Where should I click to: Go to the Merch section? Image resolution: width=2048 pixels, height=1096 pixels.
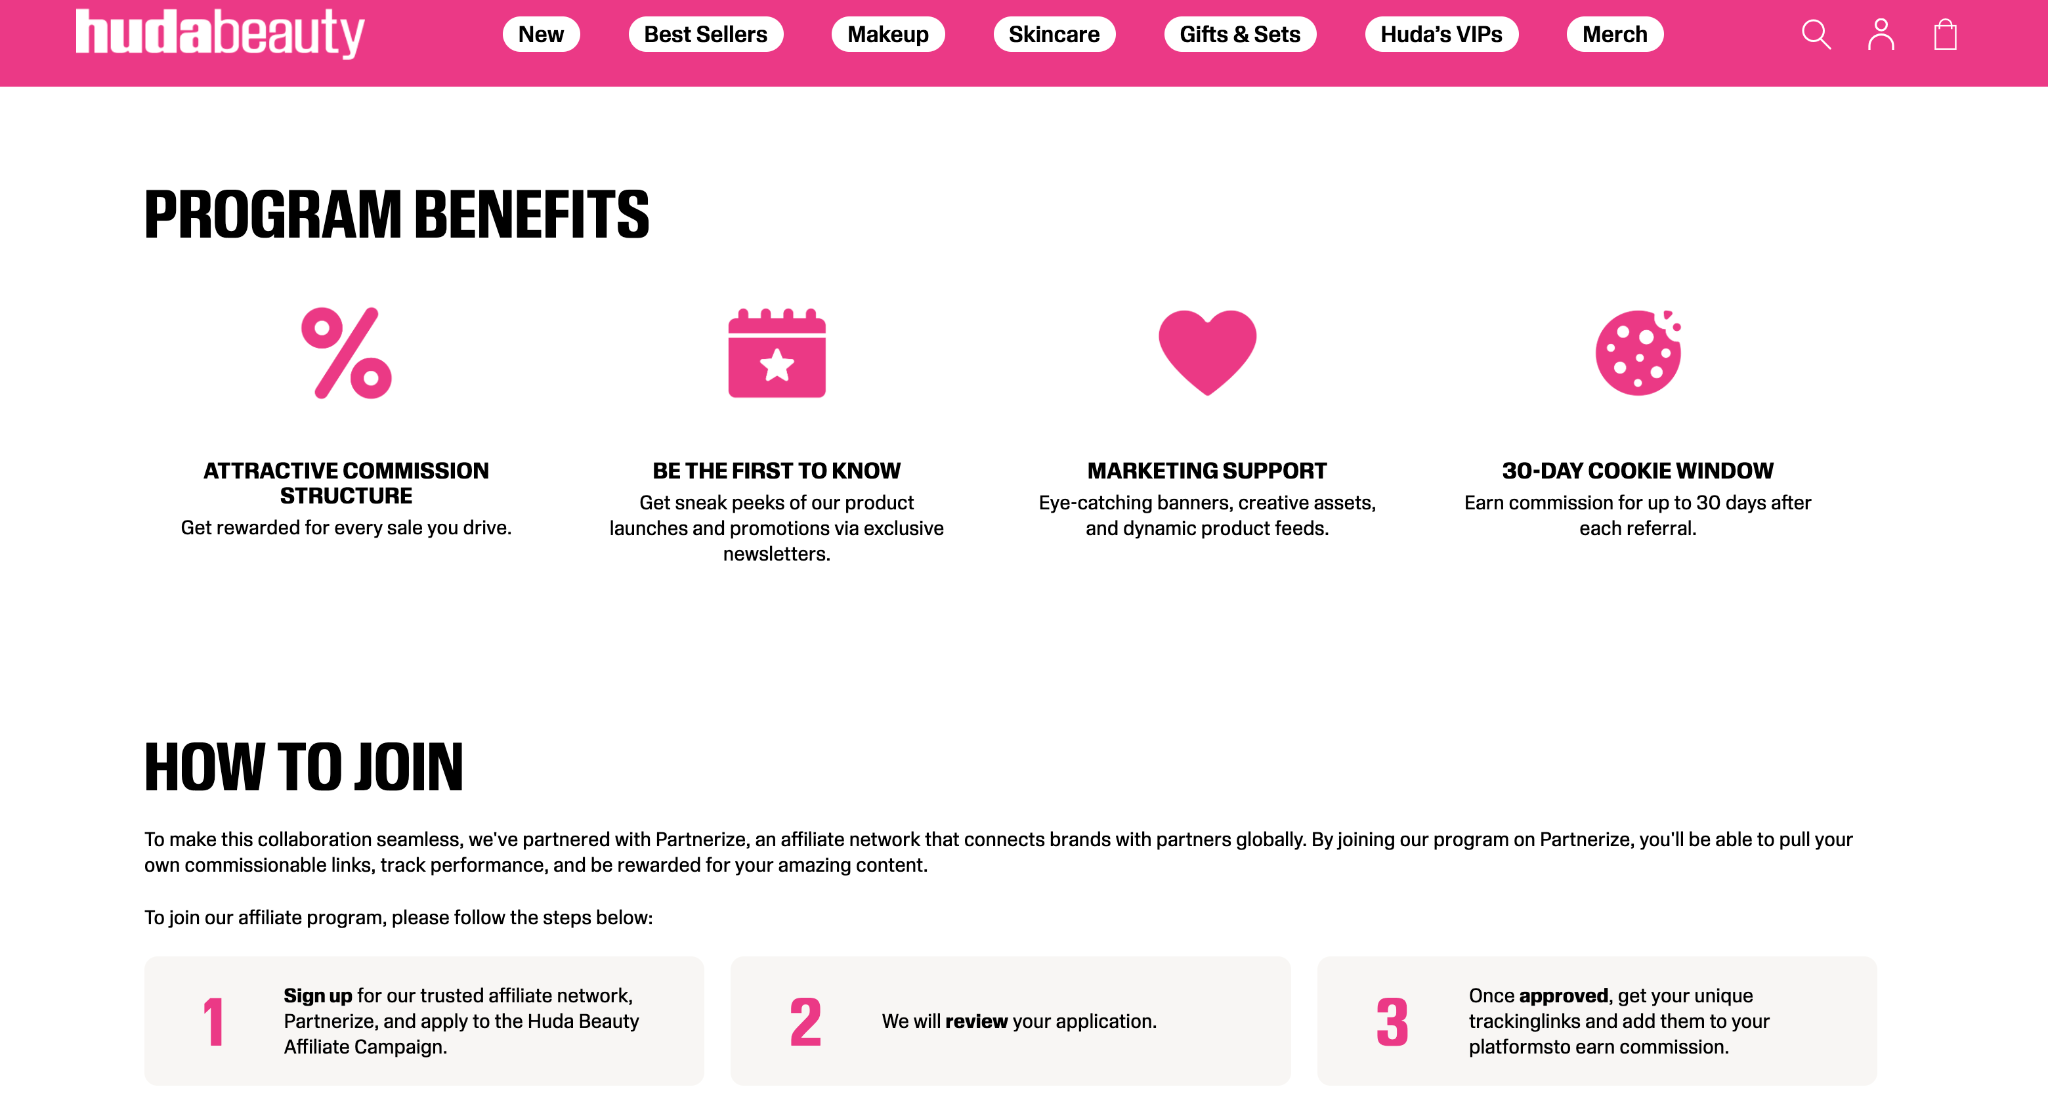coord(1615,34)
